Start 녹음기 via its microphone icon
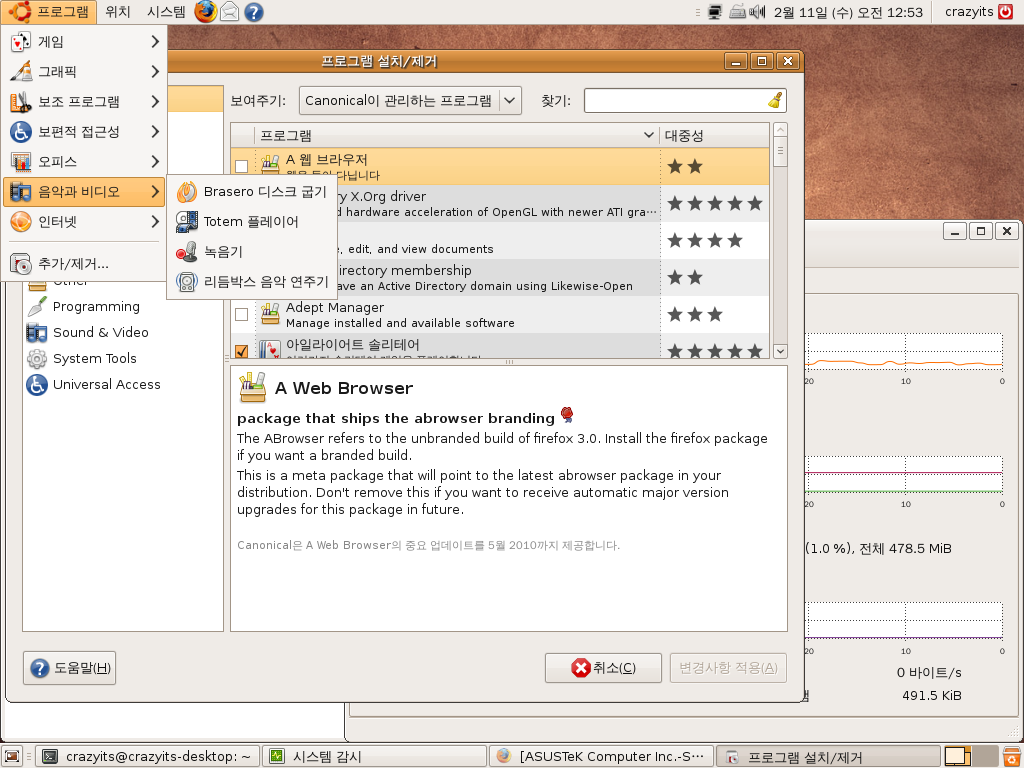Screen dimensions: 1024x768 pos(187,252)
